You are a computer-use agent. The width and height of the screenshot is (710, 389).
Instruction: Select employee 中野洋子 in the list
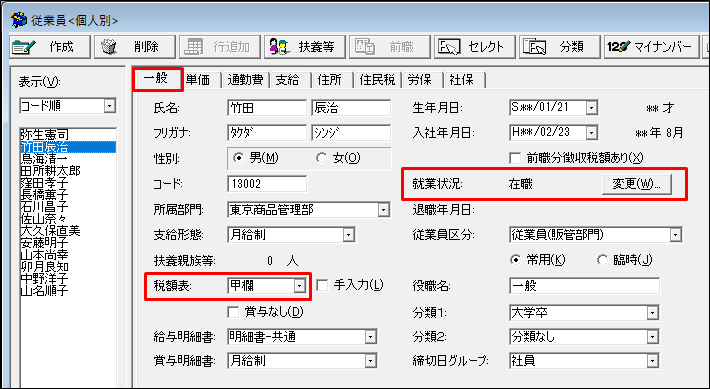click(68, 279)
